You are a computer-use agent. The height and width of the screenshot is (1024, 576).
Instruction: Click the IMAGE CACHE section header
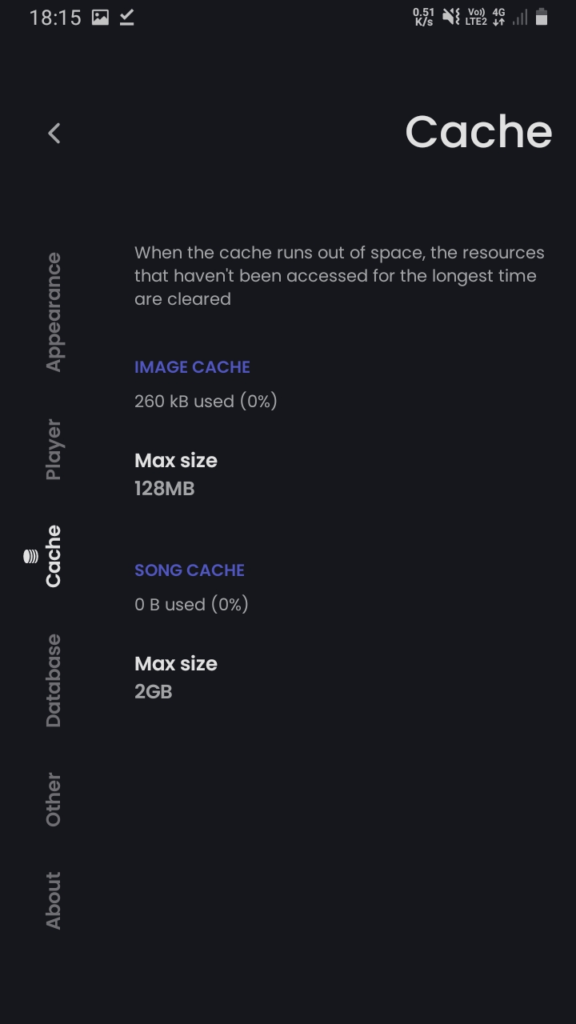point(192,367)
